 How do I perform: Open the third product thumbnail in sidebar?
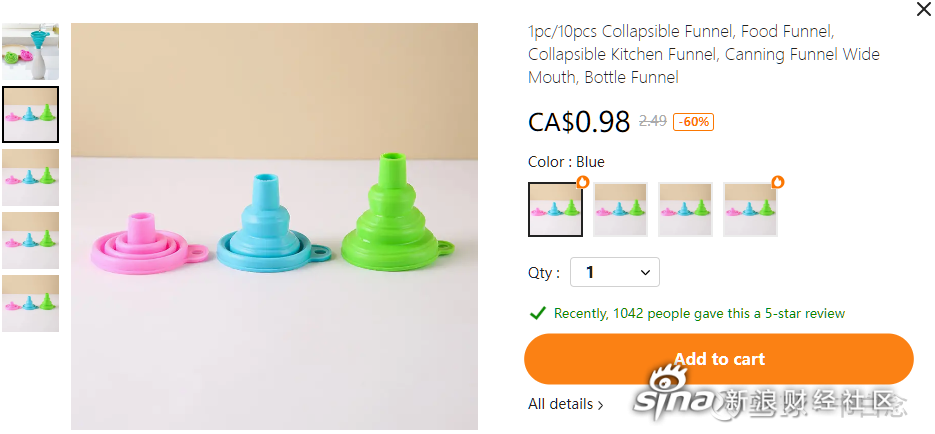[x=30, y=177]
